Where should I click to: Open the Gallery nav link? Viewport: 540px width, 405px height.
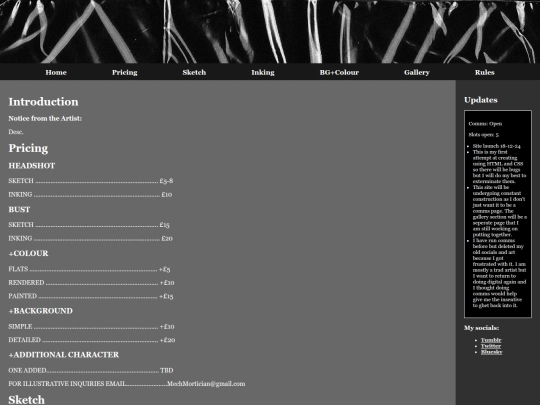(417, 72)
